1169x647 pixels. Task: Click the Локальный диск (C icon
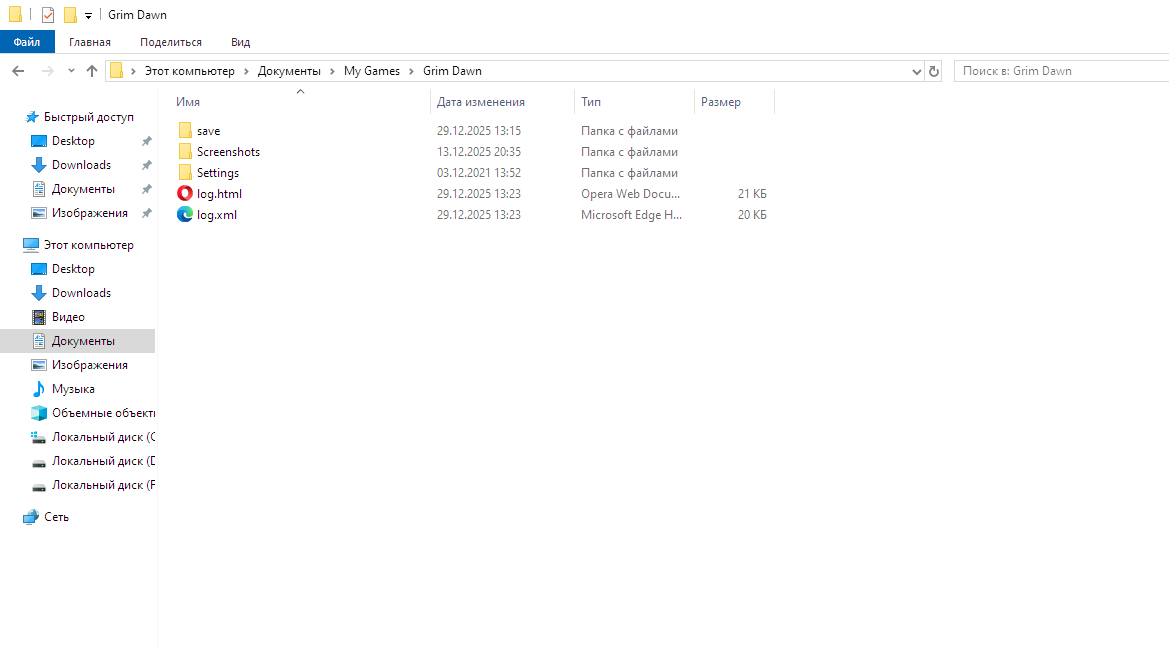[39, 437]
